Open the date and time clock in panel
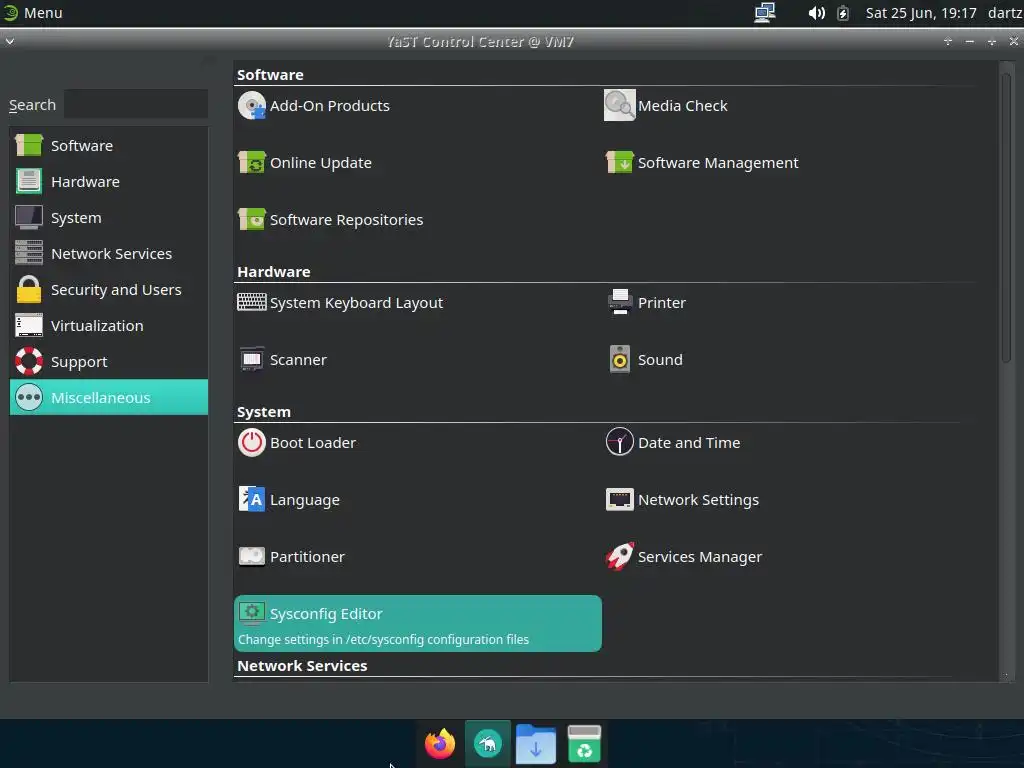1024x768 pixels. (x=921, y=12)
